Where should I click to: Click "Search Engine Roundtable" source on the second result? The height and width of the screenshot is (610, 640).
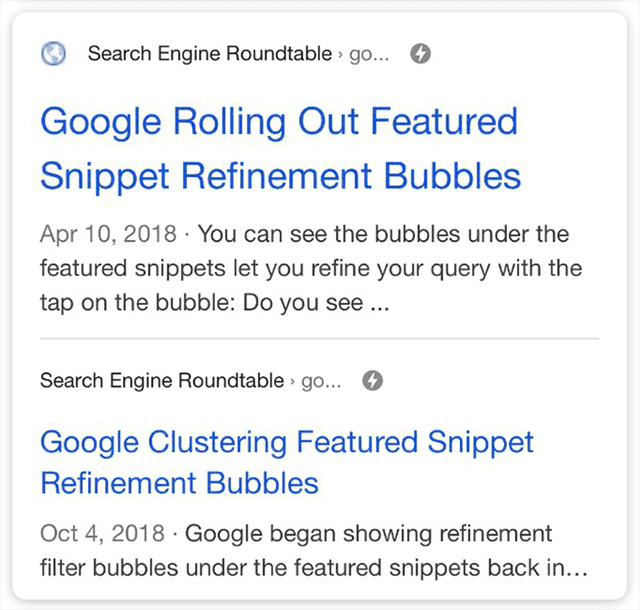coord(161,381)
